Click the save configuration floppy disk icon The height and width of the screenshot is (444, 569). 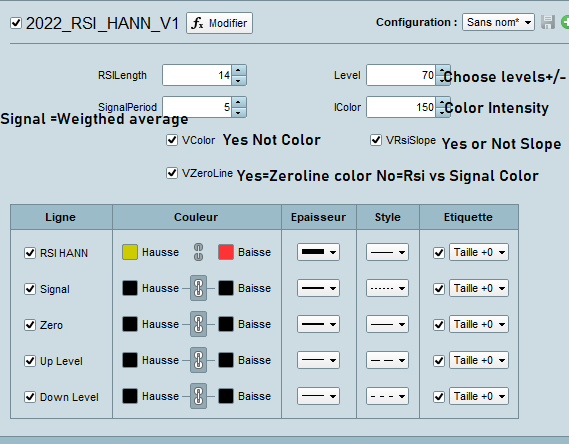pyautogui.click(x=548, y=22)
